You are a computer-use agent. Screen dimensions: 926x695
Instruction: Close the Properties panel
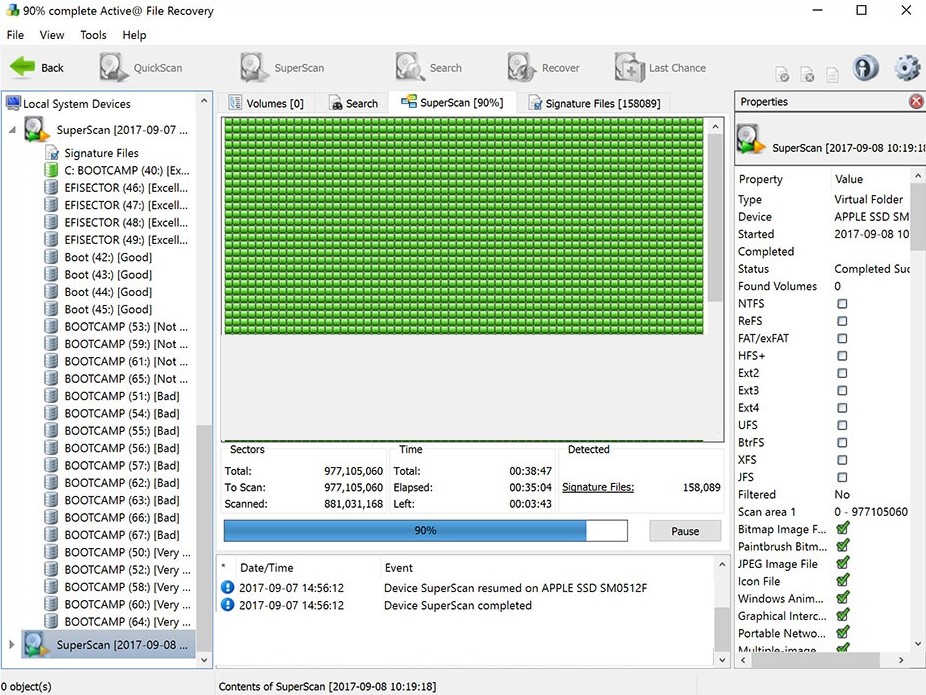point(916,102)
